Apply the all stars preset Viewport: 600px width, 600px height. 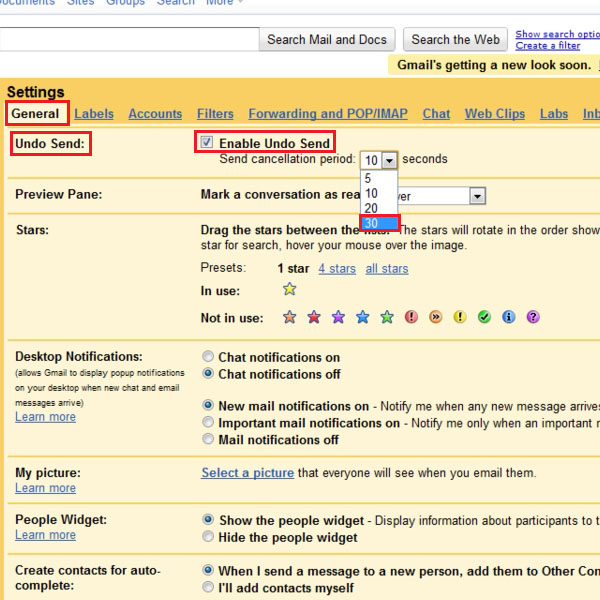pyautogui.click(x=386, y=269)
